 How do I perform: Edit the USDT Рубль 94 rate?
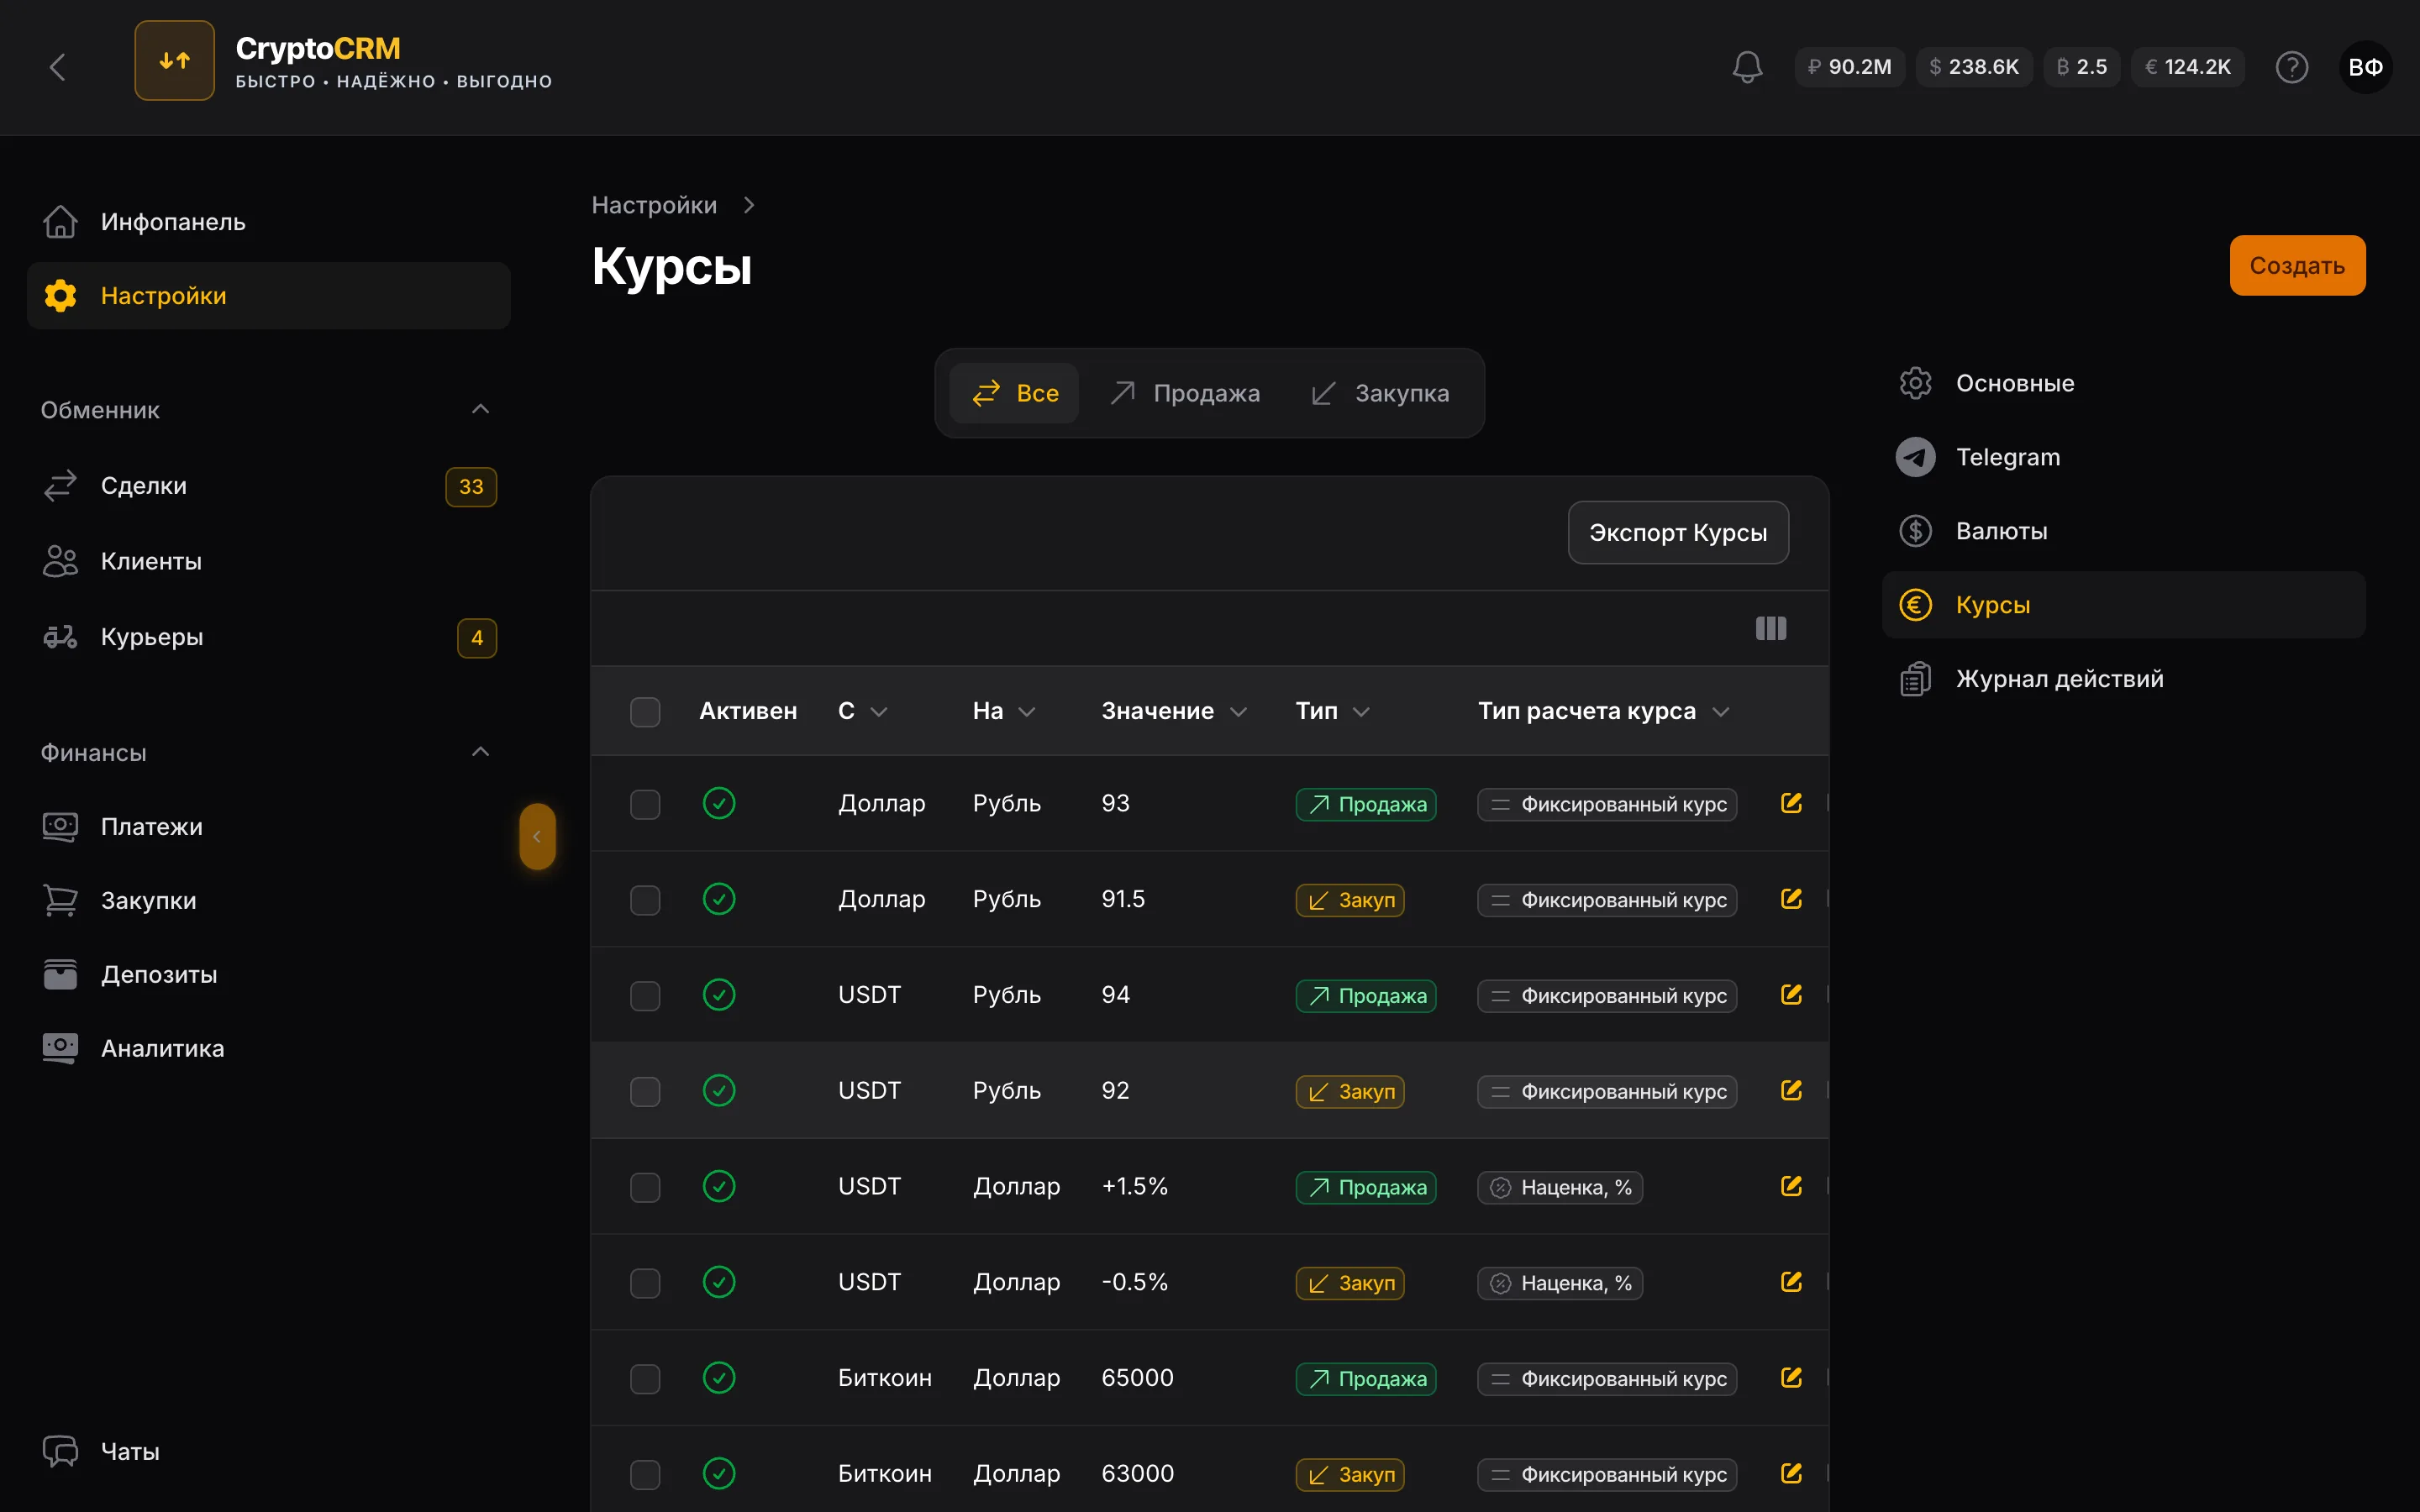point(1791,994)
